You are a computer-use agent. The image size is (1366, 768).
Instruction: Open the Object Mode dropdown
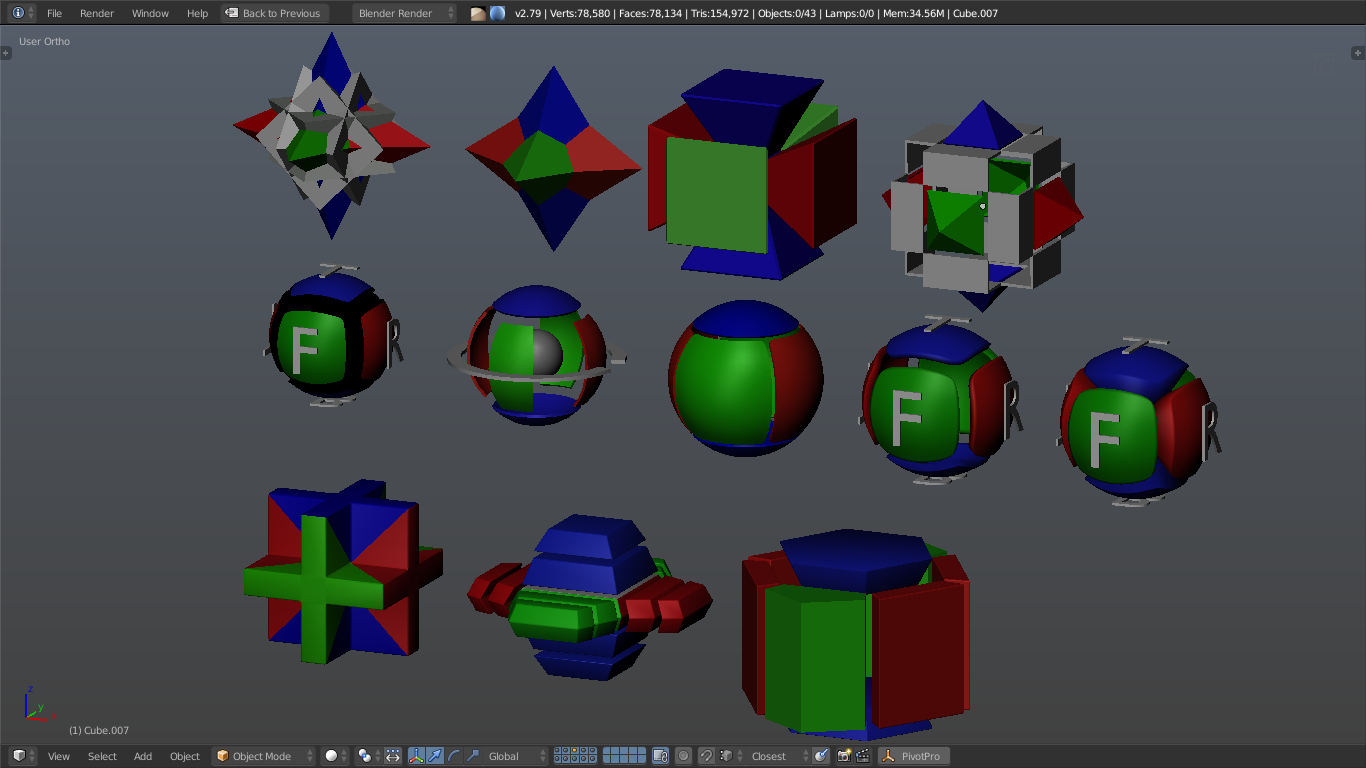pyautogui.click(x=264, y=756)
